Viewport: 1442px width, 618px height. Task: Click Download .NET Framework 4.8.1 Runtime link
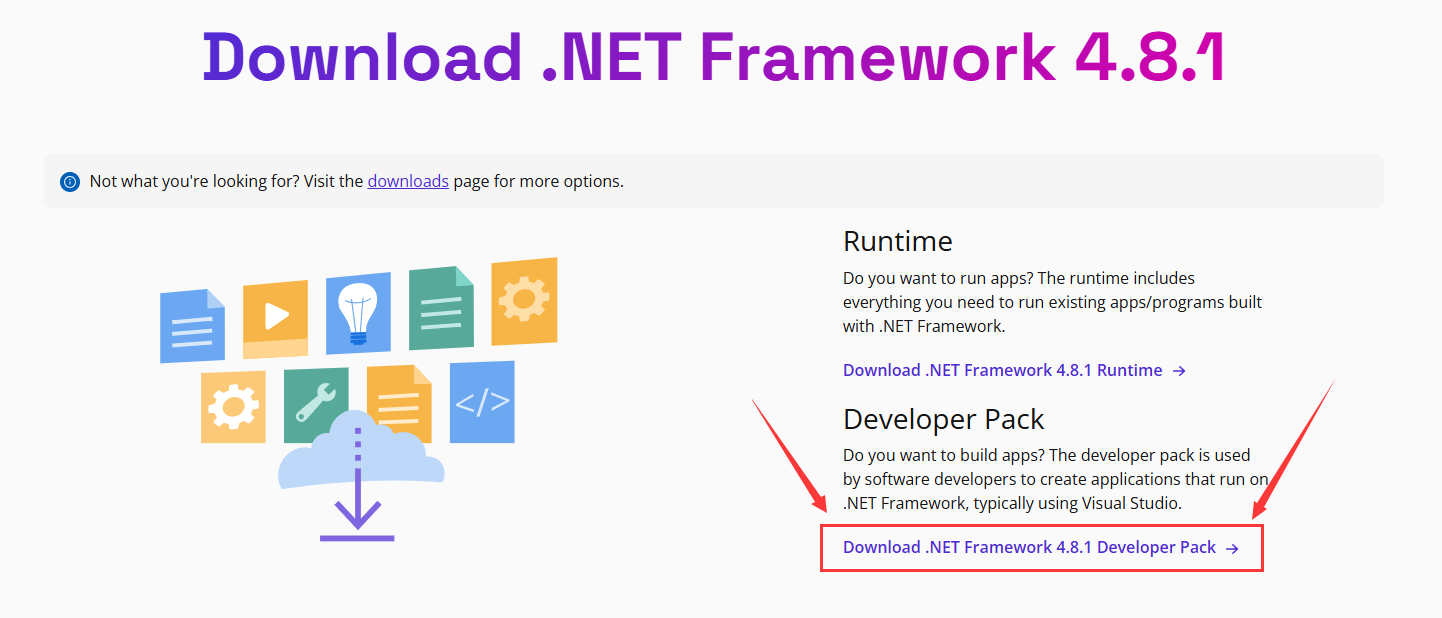pos(1014,370)
